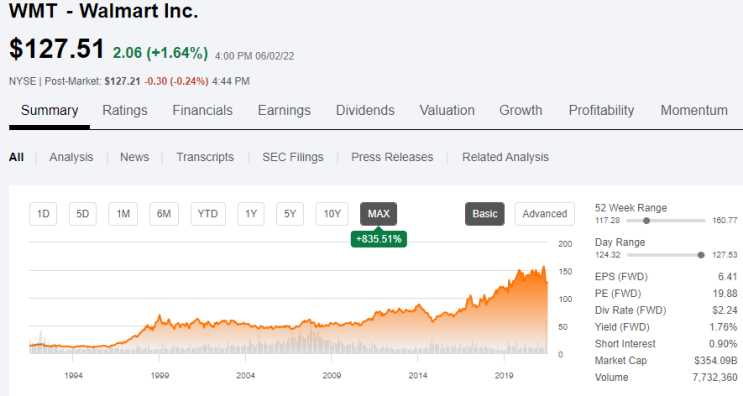The height and width of the screenshot is (396, 743).
Task: Select the YTD chart range
Action: pyautogui.click(x=208, y=214)
